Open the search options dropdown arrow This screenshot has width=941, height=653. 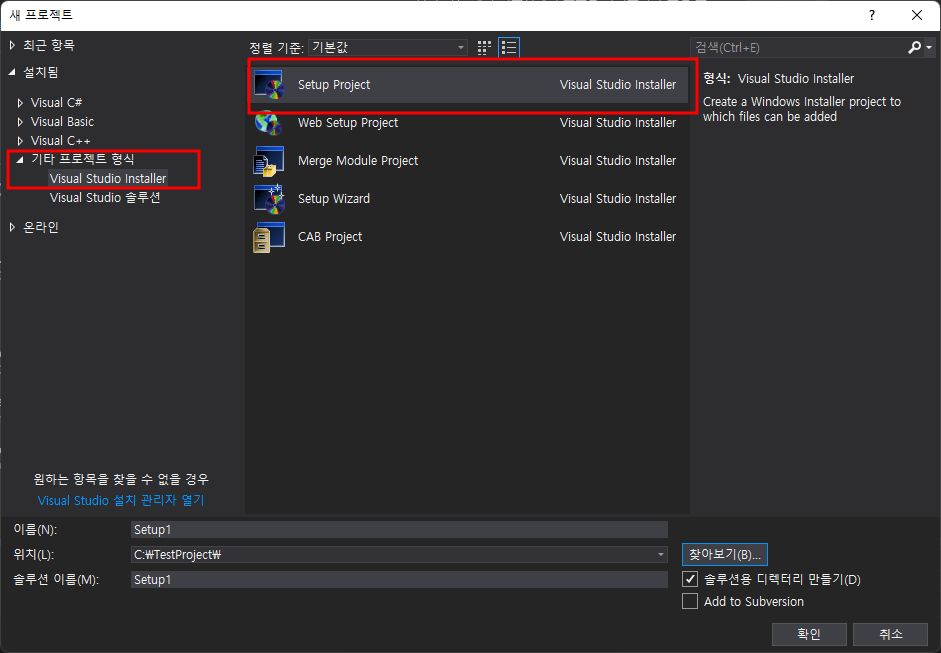(x=929, y=47)
